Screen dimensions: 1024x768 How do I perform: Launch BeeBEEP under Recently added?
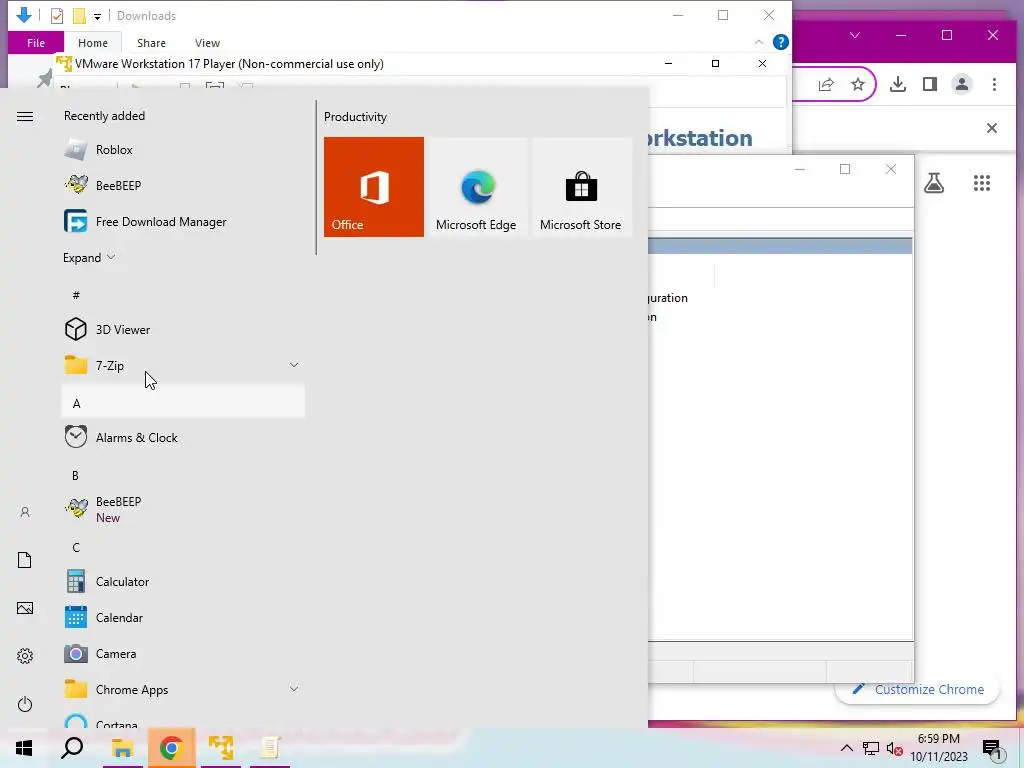183,185
